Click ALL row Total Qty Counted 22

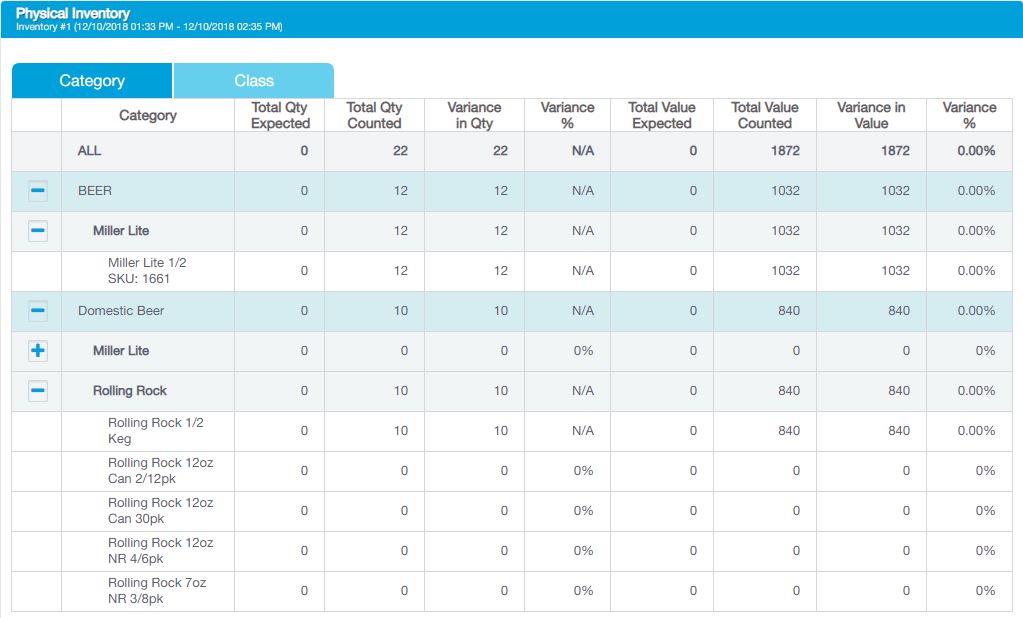(400, 151)
